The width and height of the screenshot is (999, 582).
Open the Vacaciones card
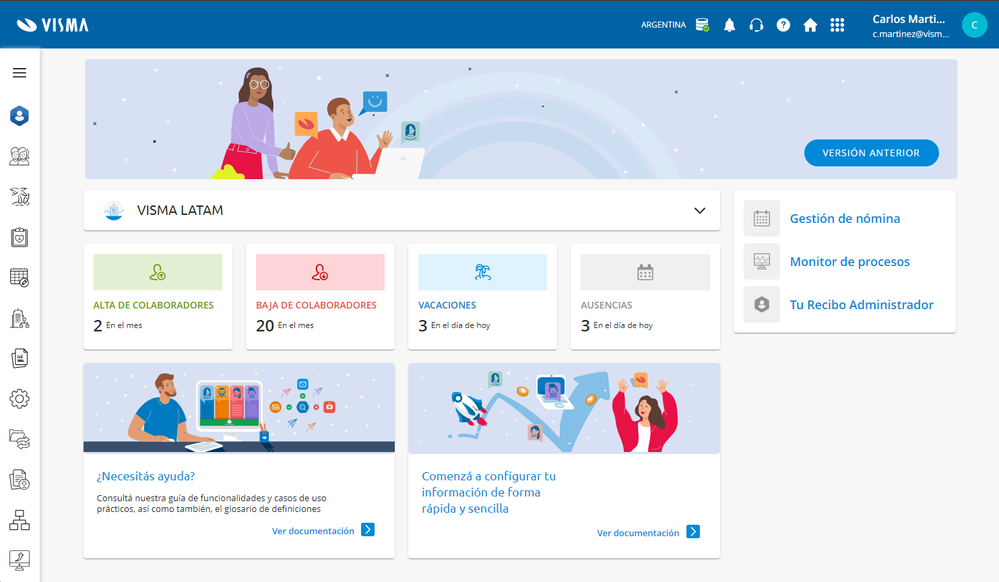(482, 296)
